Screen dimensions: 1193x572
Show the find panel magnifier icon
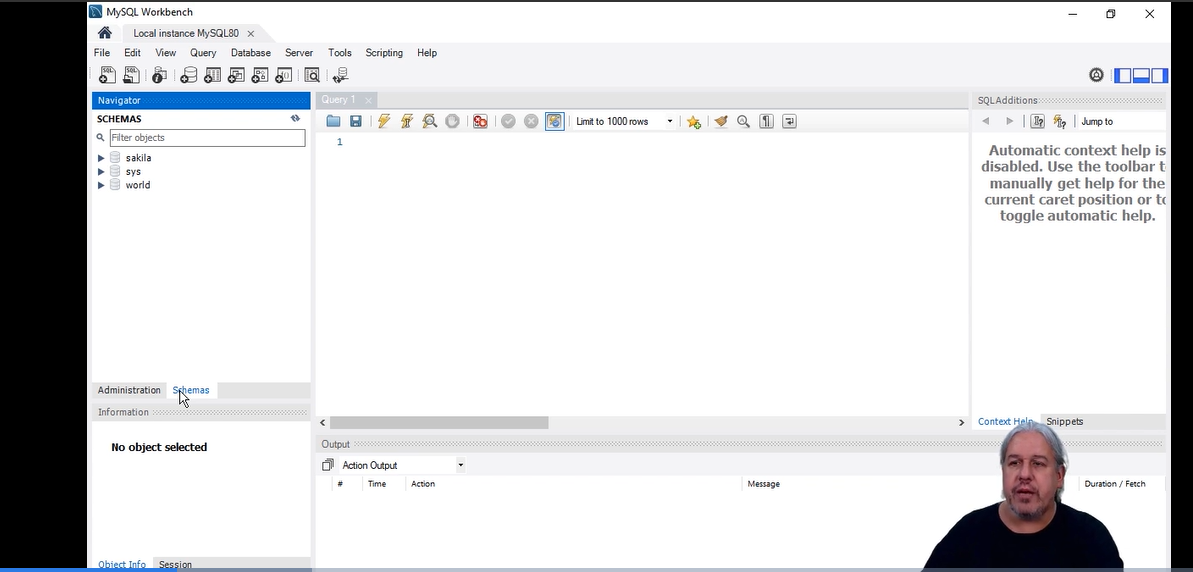tap(743, 121)
